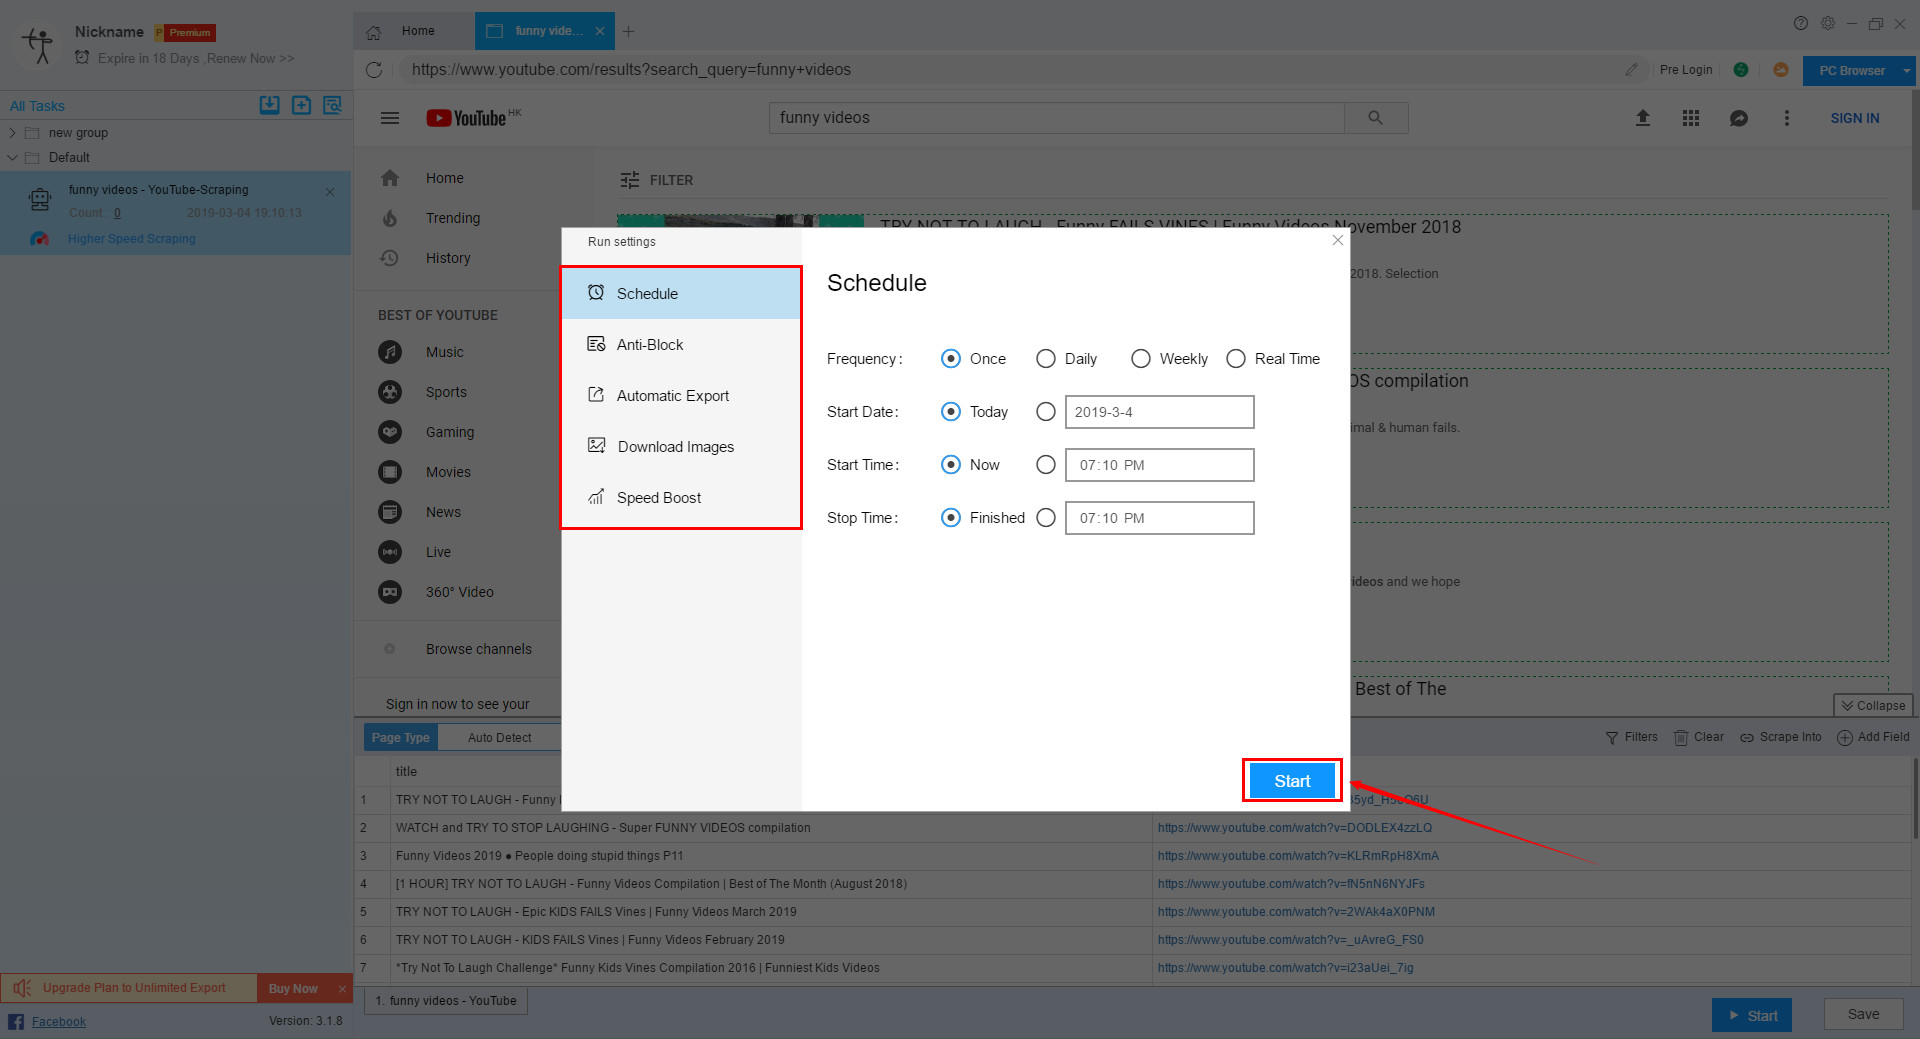
Task: Click Buy Now button
Action: [x=293, y=988]
